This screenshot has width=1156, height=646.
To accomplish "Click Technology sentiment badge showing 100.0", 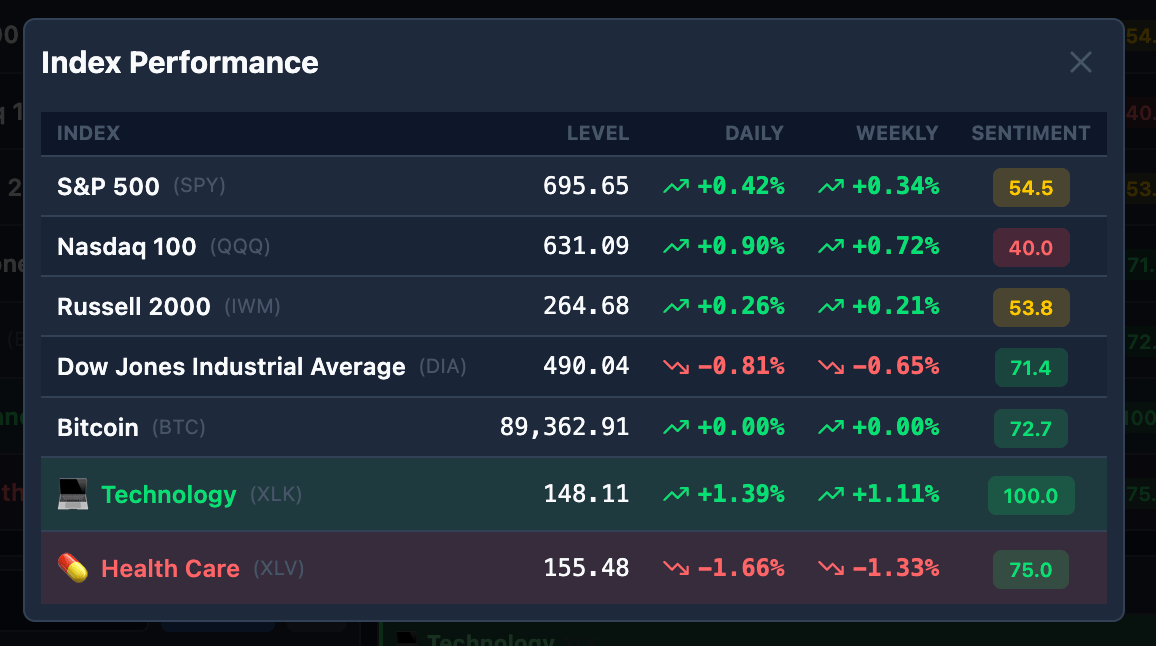I will [1031, 496].
